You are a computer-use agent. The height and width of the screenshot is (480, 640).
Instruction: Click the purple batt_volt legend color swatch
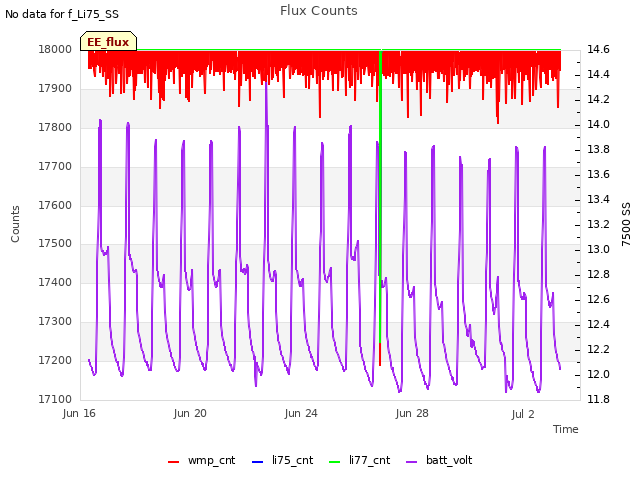click(x=412, y=462)
